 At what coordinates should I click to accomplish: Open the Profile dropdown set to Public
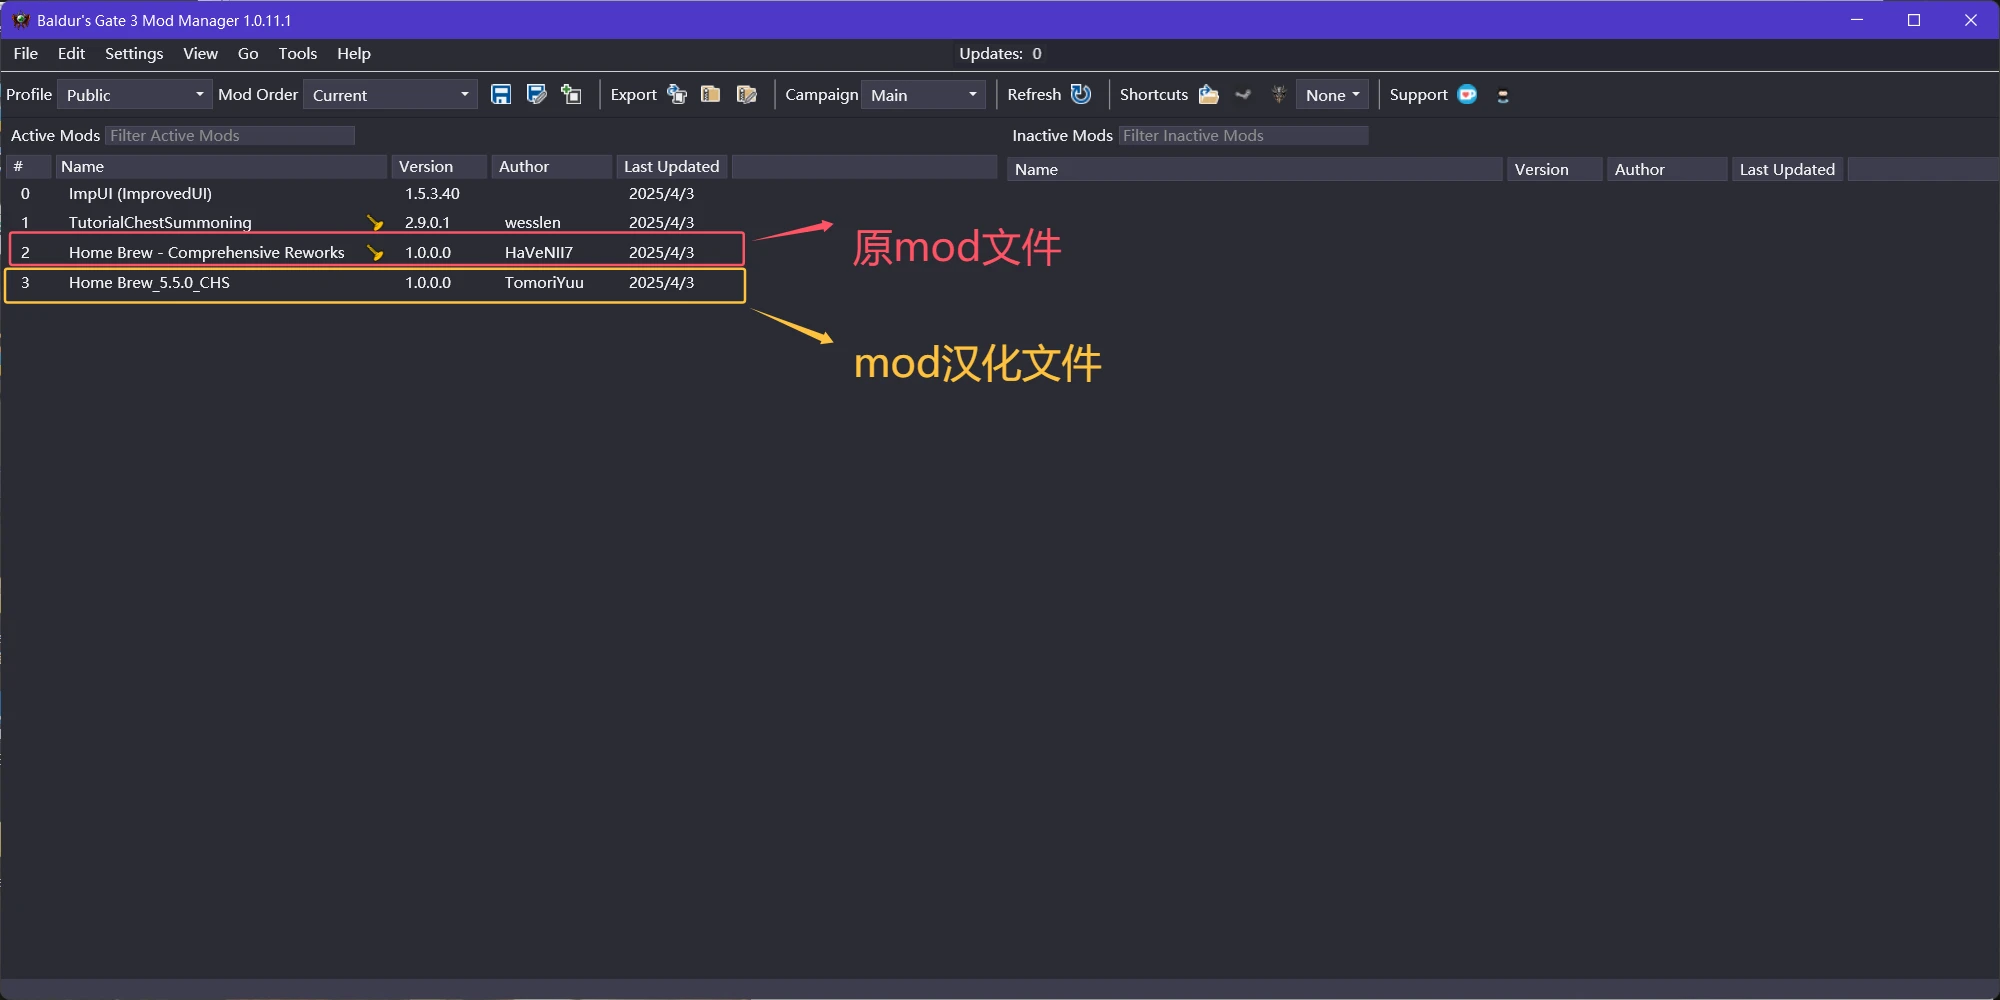tap(135, 95)
